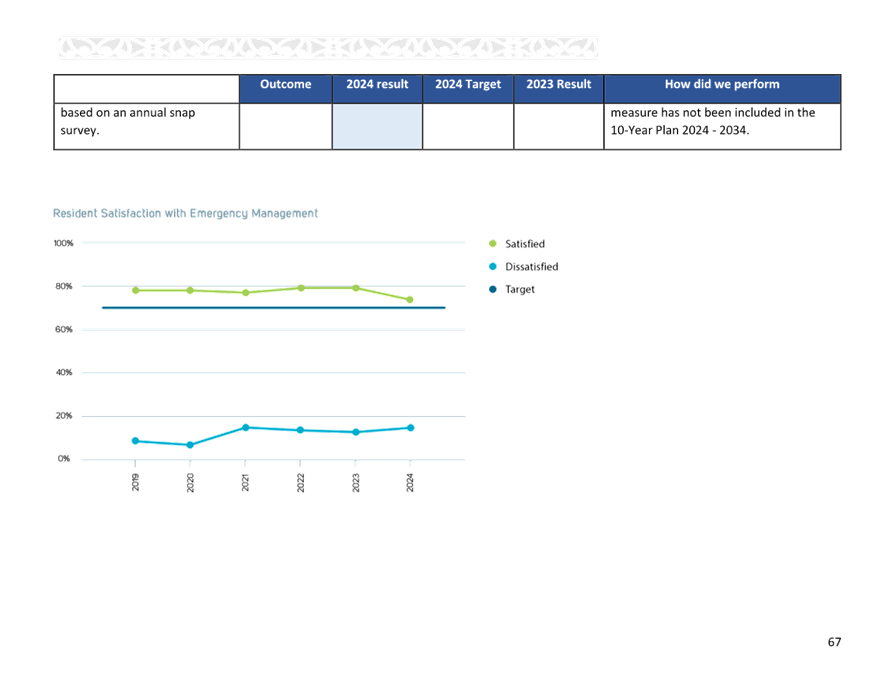Click the Satisfied data point for 2021
Viewport: 894px width, 675px height.
point(246,292)
